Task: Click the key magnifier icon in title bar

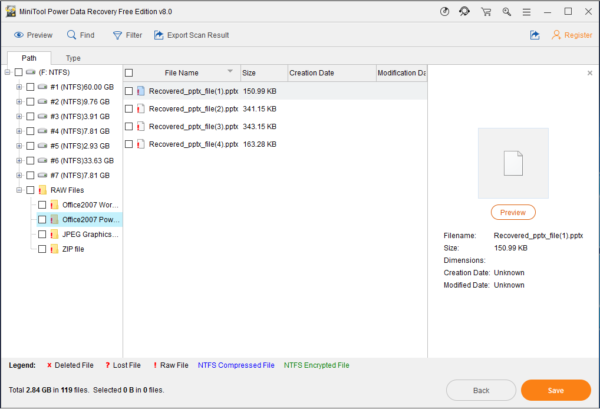Action: (507, 12)
